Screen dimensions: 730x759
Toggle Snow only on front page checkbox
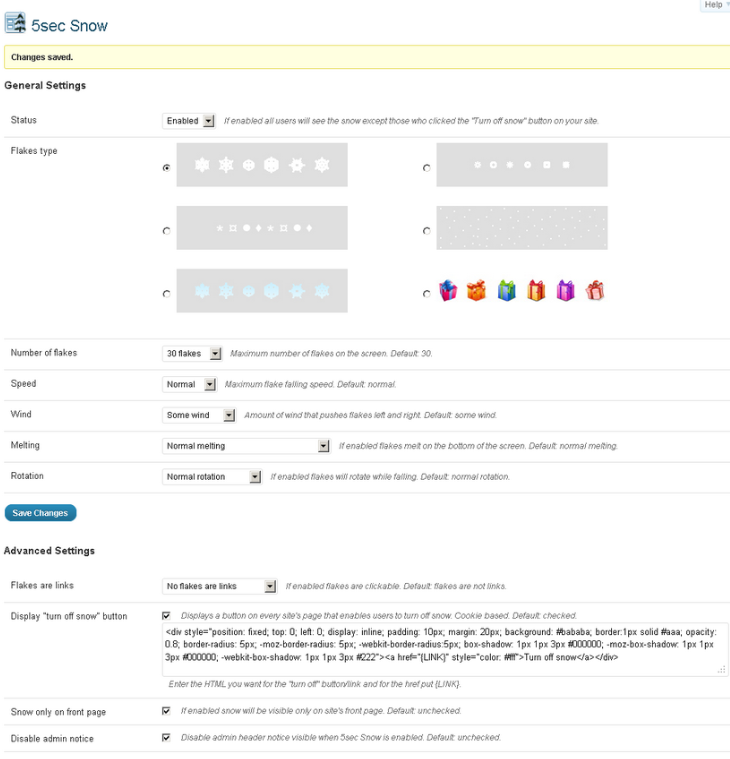click(x=166, y=711)
